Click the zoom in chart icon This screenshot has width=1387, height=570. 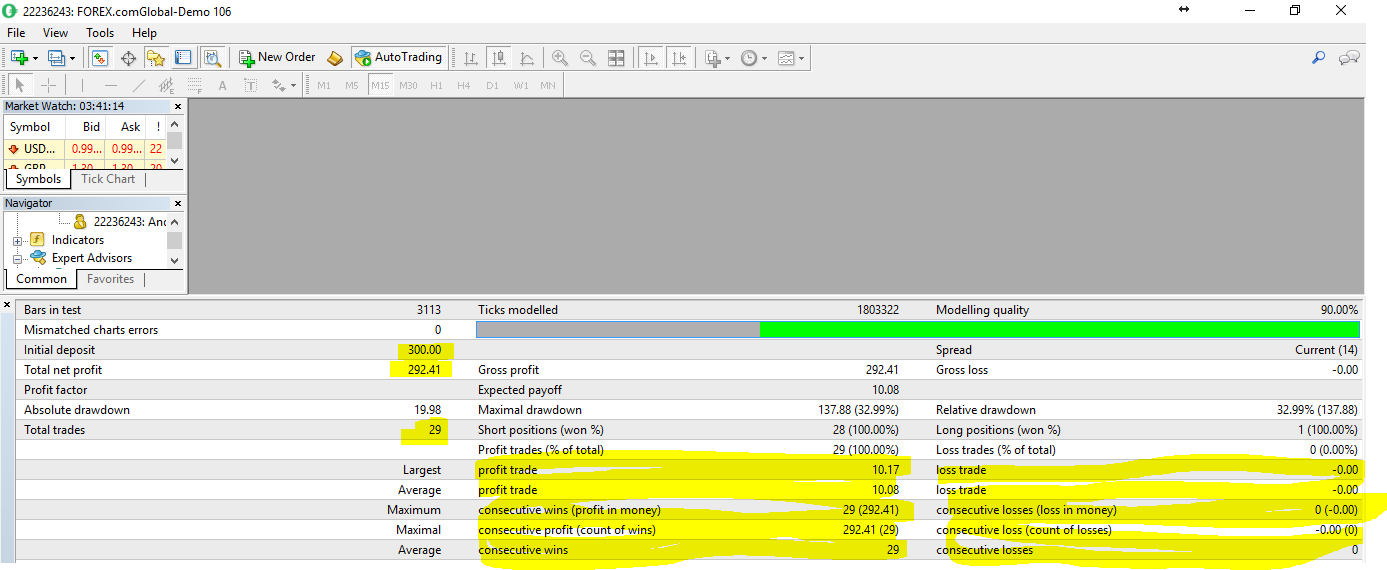pos(560,58)
